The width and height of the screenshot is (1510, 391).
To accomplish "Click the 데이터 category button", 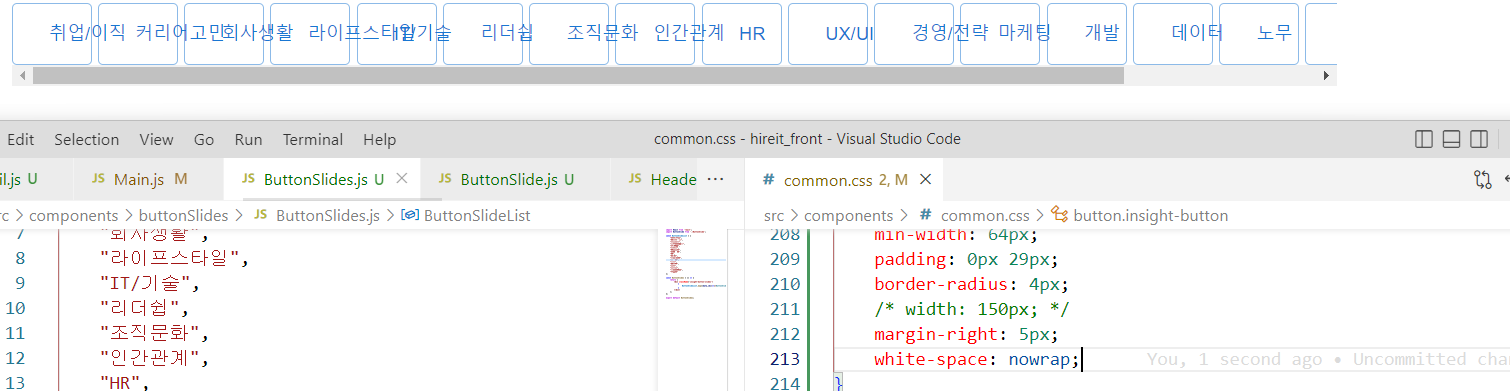I will [x=1174, y=33].
